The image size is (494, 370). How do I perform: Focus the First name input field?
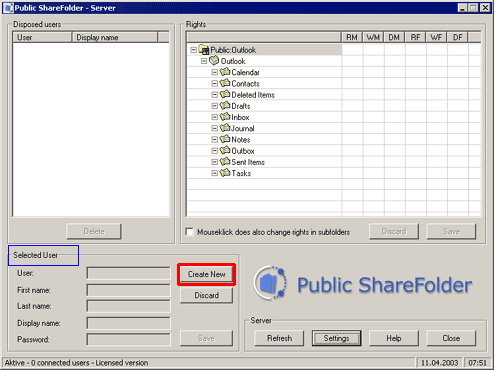pos(128,290)
